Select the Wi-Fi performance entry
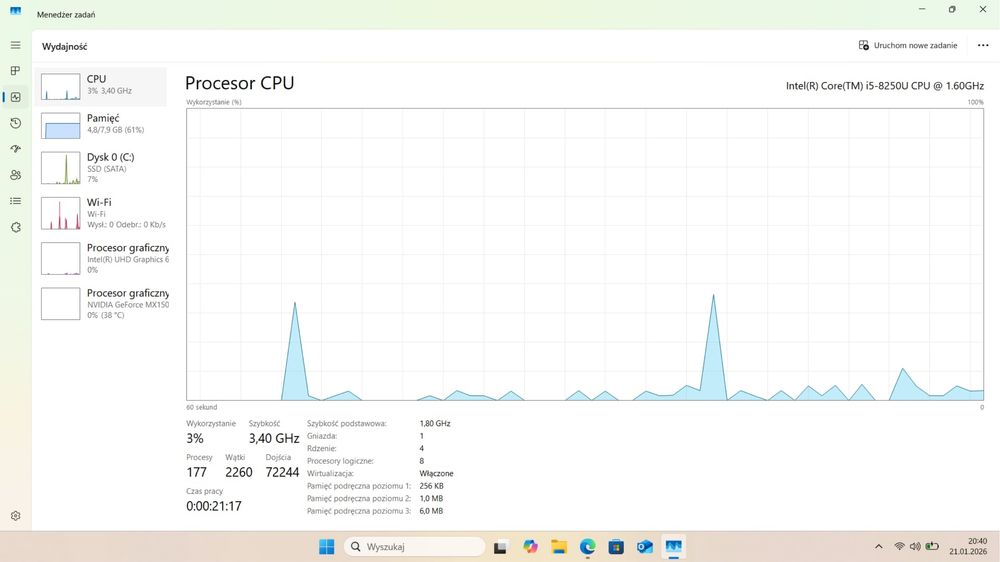Image resolution: width=1000 pixels, height=562 pixels. (102, 212)
